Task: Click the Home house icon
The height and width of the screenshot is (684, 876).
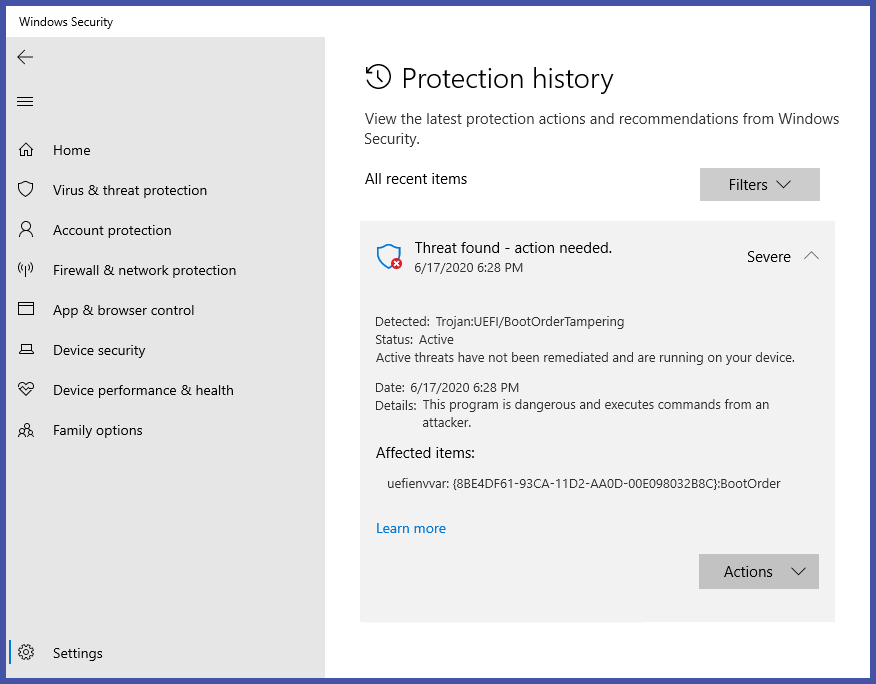Action: [26, 150]
